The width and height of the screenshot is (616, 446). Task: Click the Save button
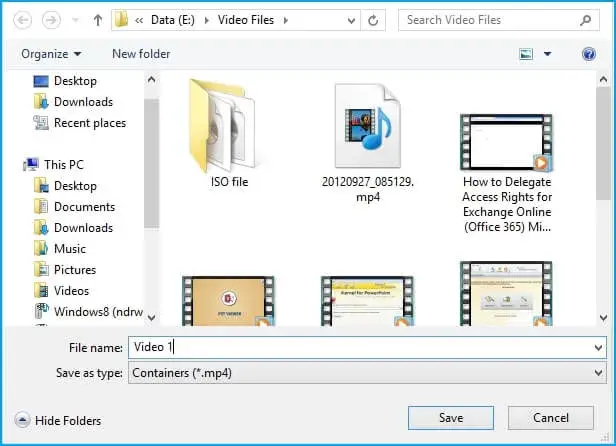click(451, 418)
